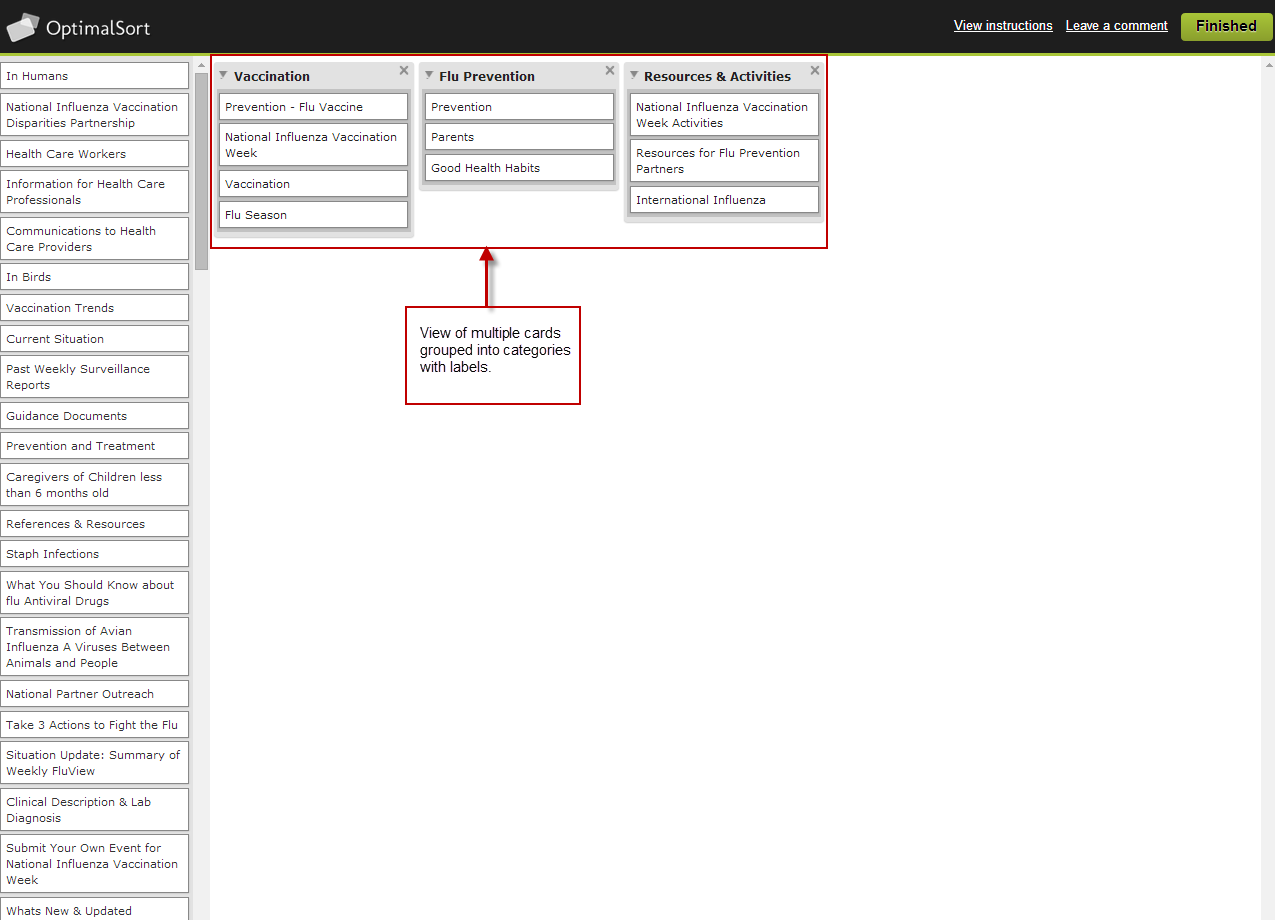The height and width of the screenshot is (920, 1275).
Task: Collapse the Resources & Activities category triangle
Action: coord(634,75)
